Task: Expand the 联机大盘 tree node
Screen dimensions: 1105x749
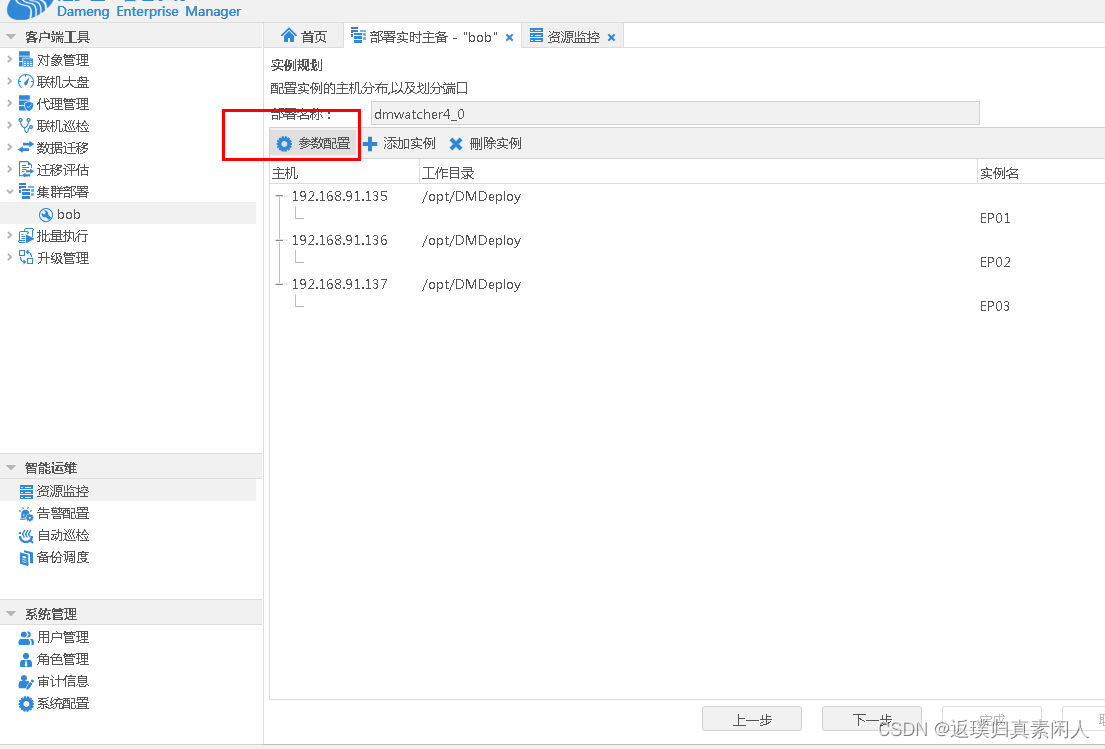Action: [9, 81]
